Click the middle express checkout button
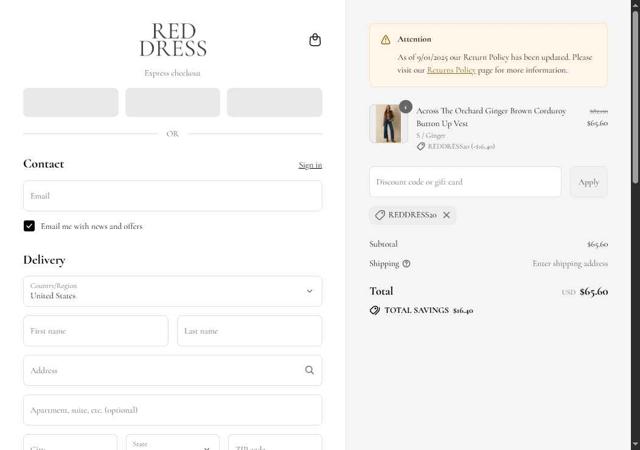640x450 pixels. click(173, 102)
